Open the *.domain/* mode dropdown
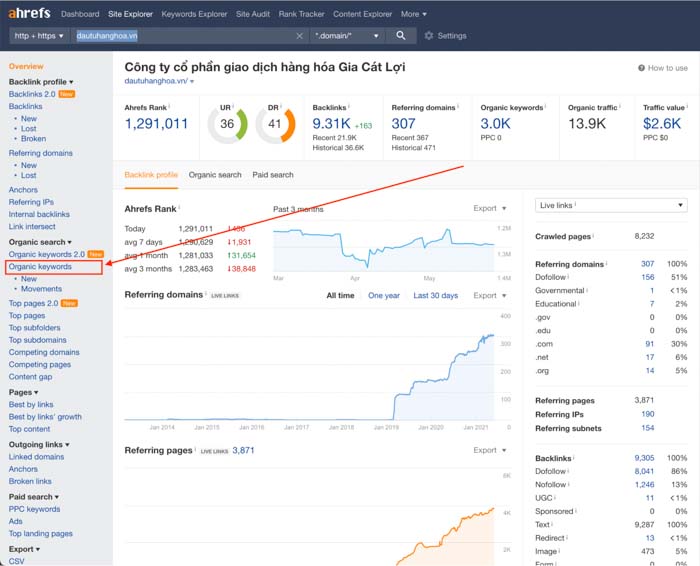 tap(347, 36)
